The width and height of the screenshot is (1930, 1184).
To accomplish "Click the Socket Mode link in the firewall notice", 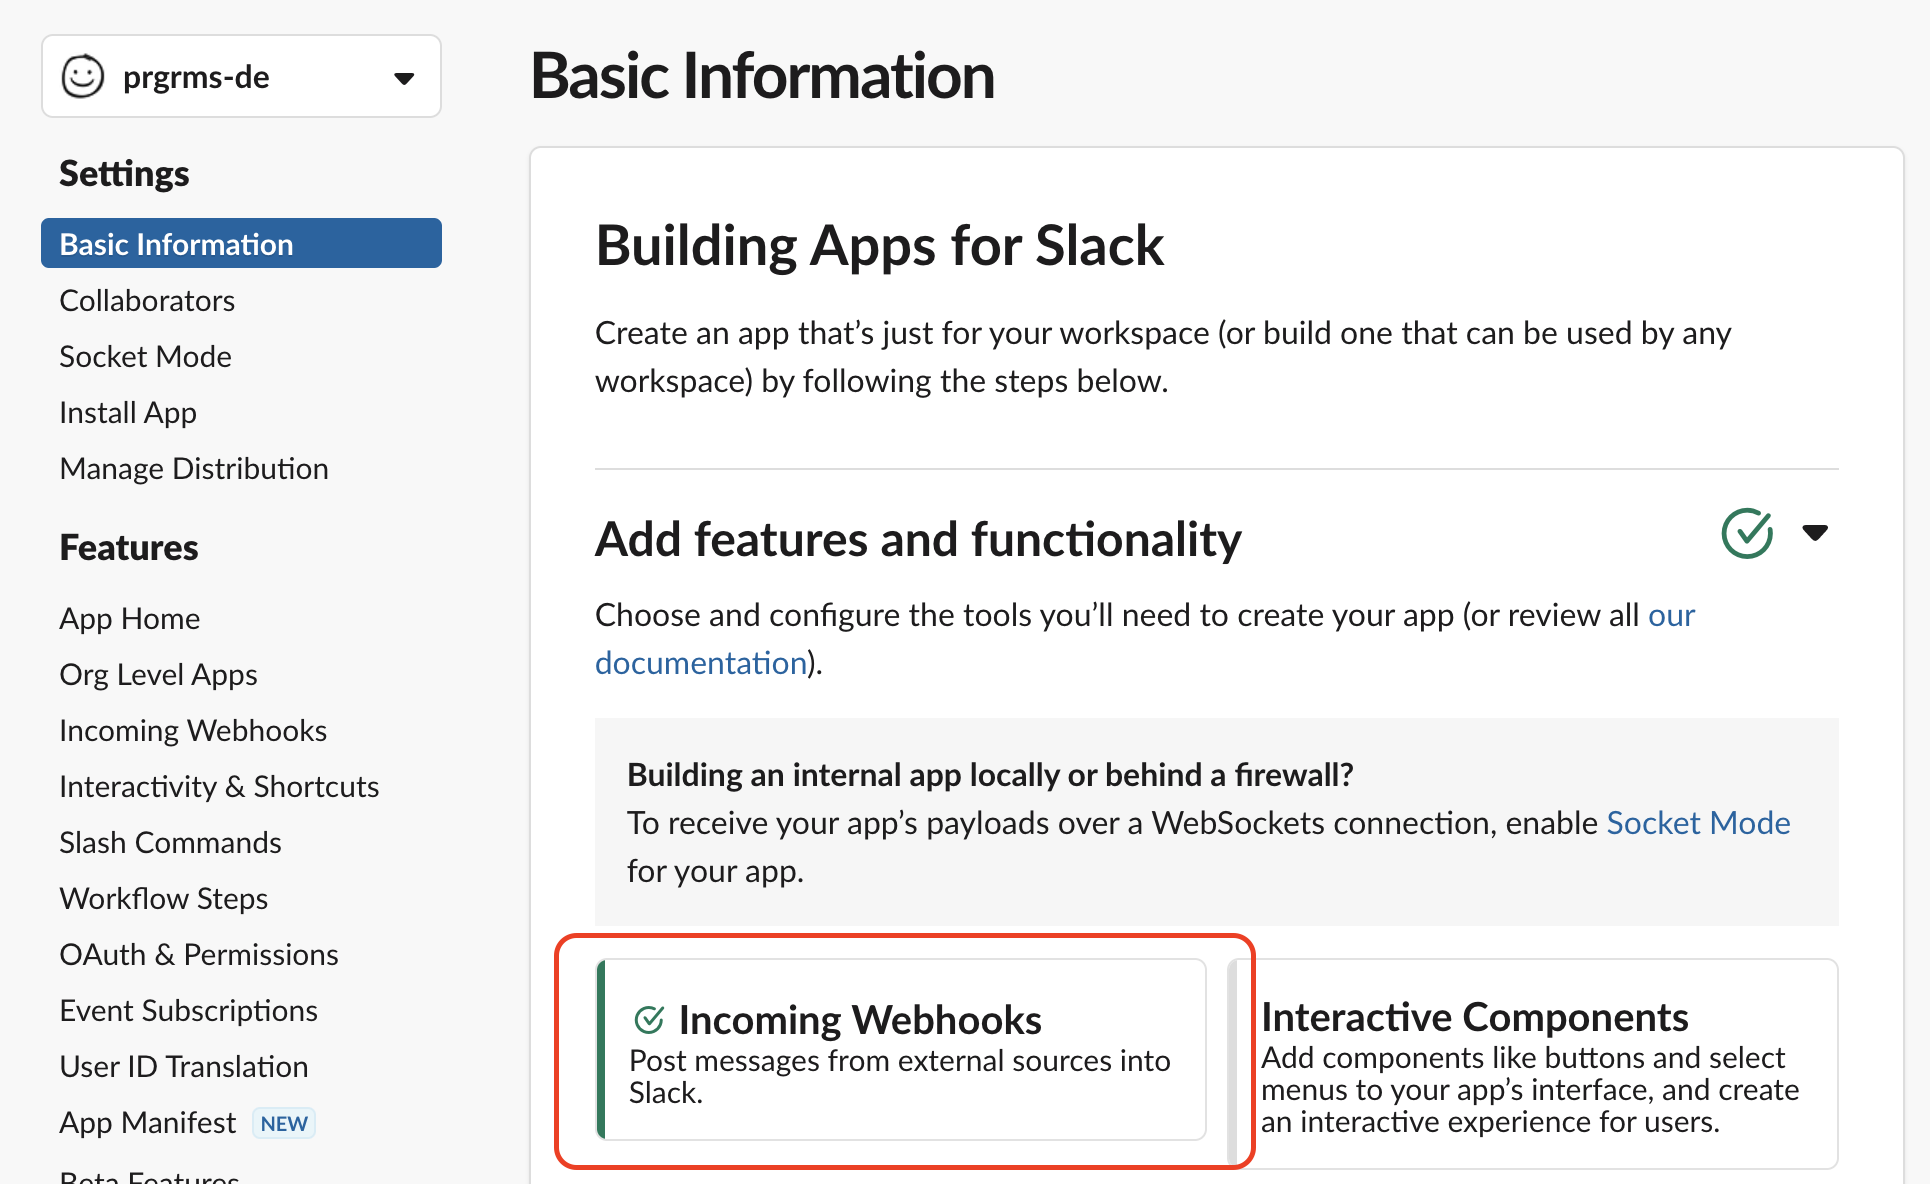I will tap(1698, 822).
